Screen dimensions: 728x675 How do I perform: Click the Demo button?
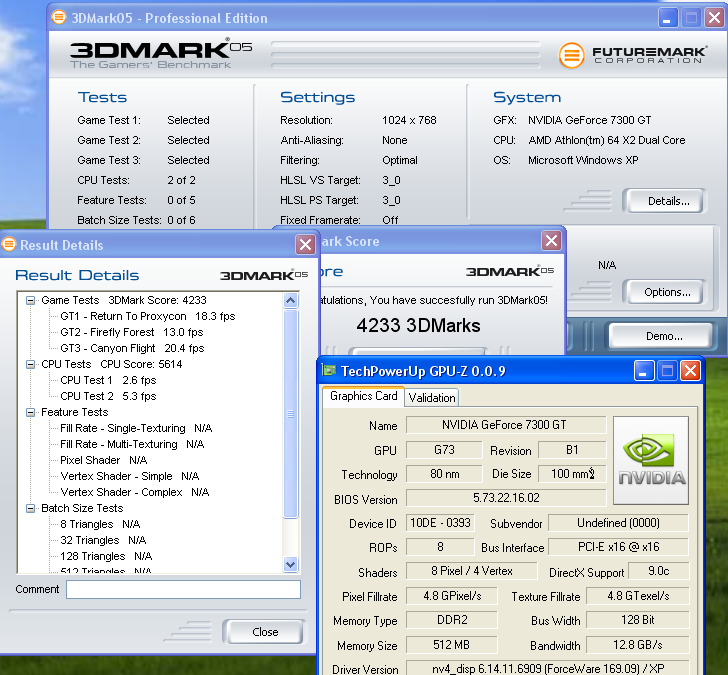661,336
